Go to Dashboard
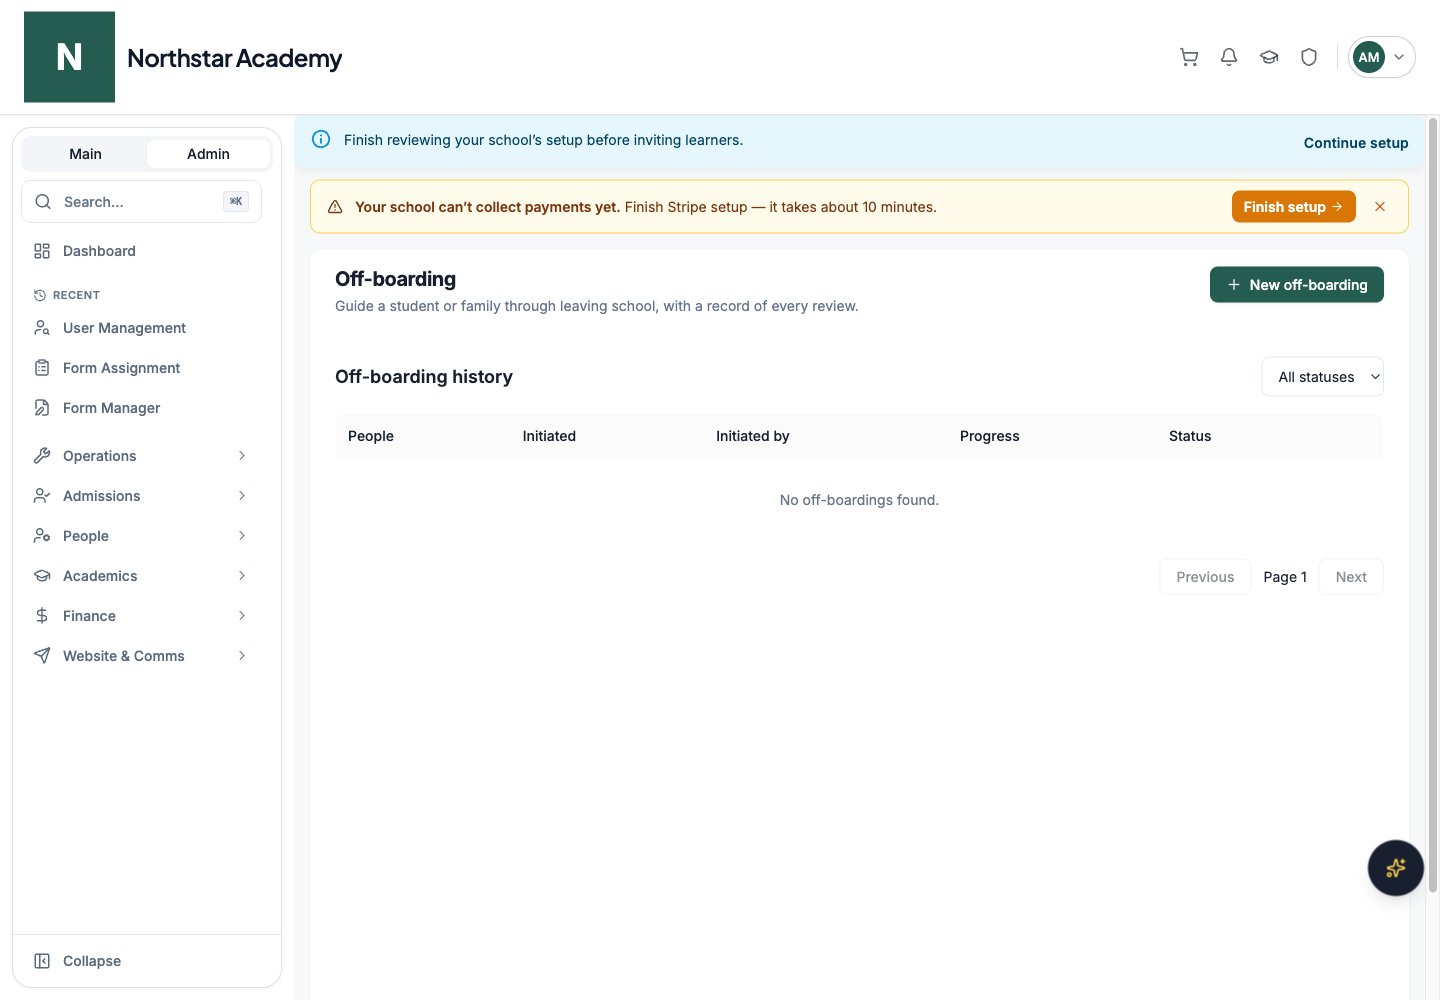The height and width of the screenshot is (1000, 1440). coord(141,251)
